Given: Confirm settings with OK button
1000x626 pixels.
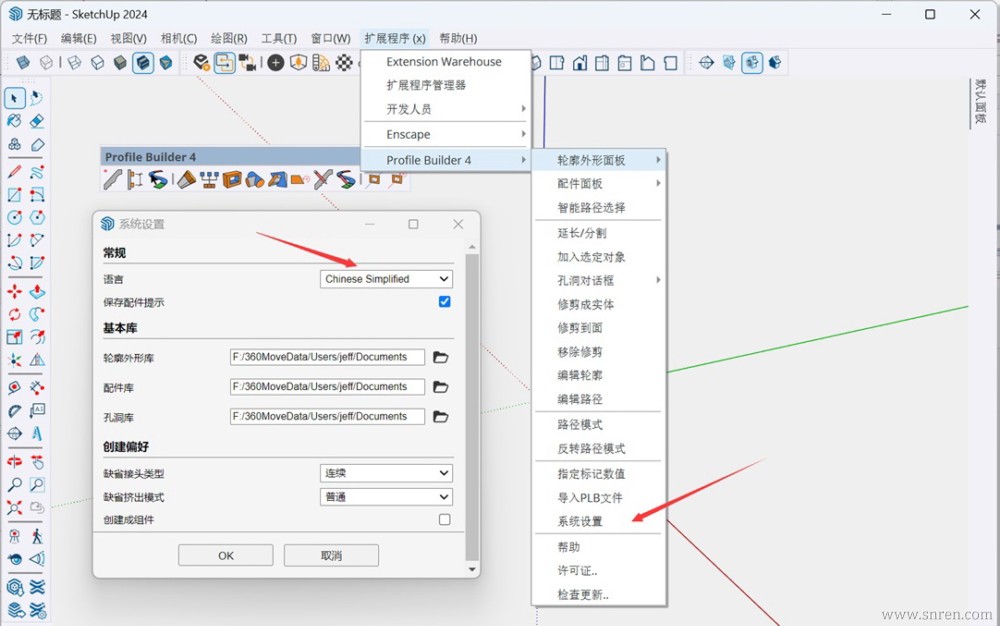Looking at the screenshot, I should point(226,555).
